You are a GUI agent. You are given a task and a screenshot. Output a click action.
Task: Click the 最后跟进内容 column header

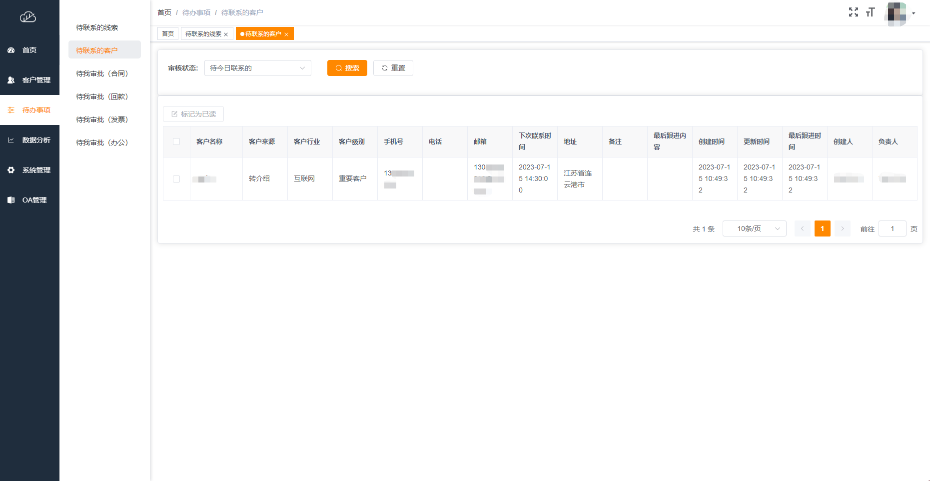(x=670, y=141)
